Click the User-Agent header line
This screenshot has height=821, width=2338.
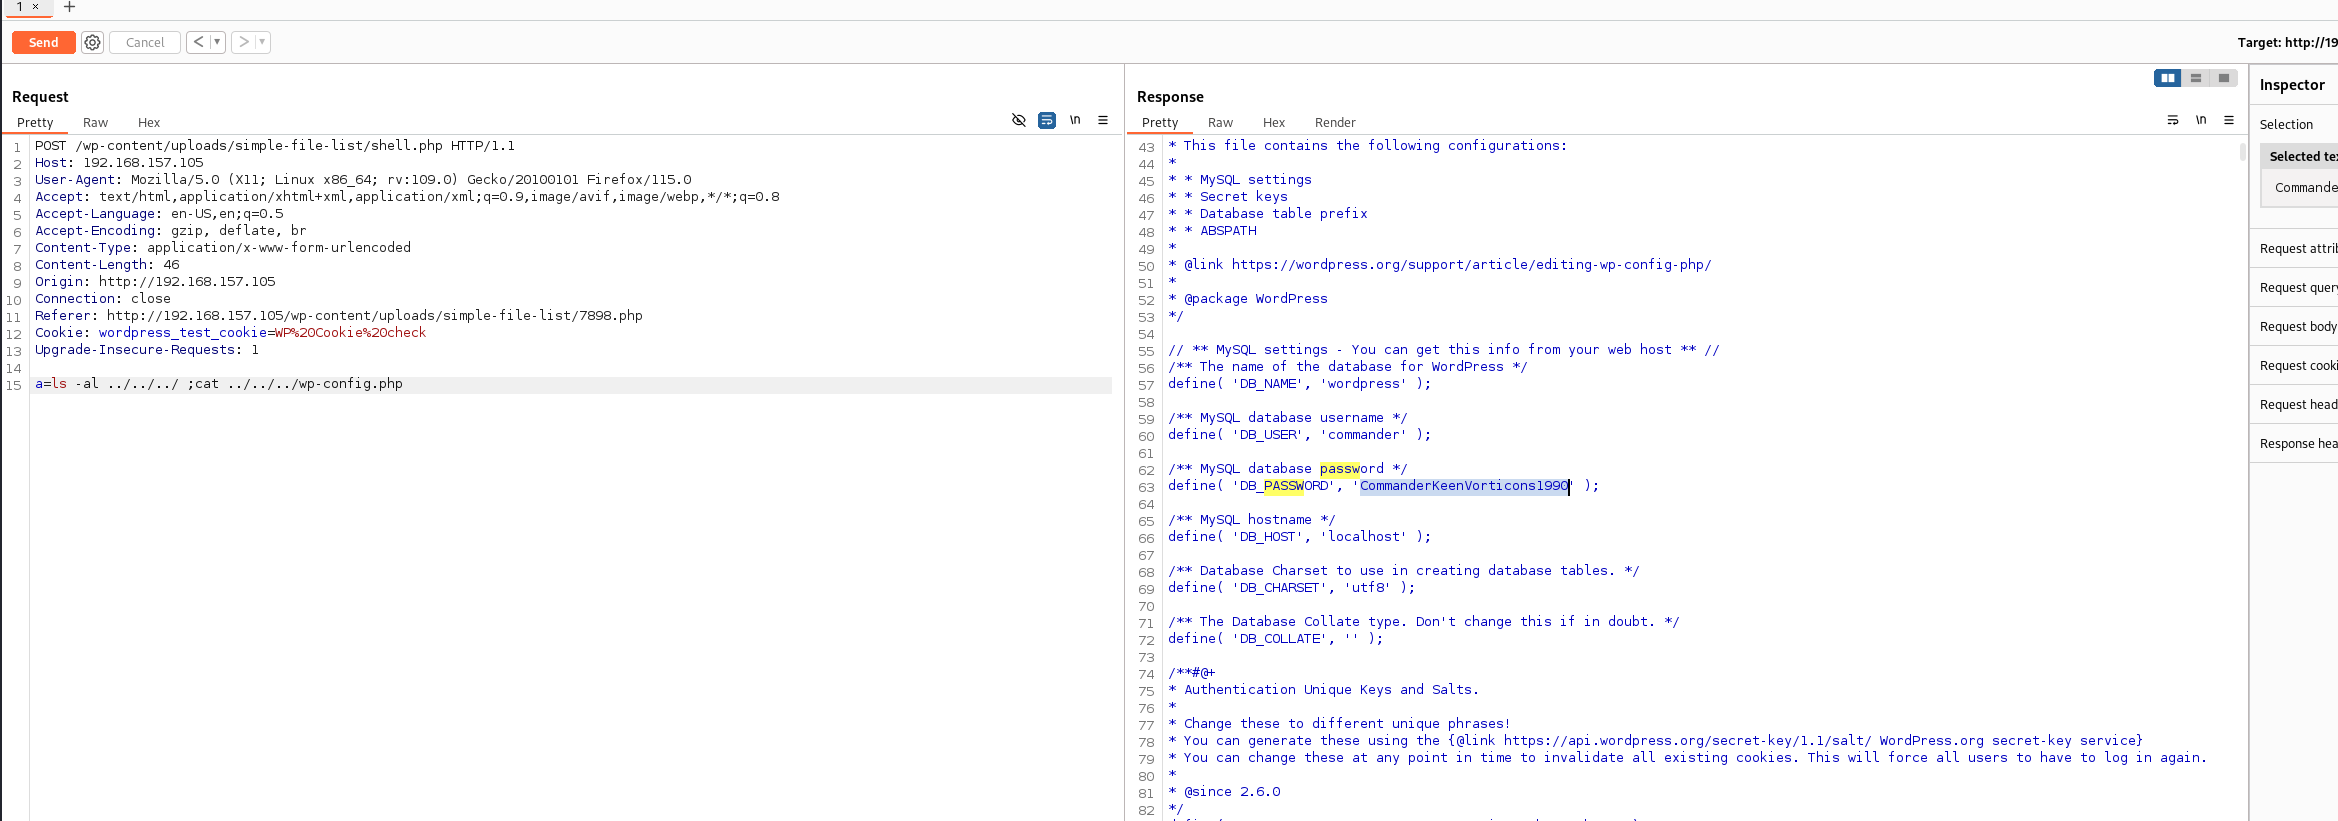point(363,180)
